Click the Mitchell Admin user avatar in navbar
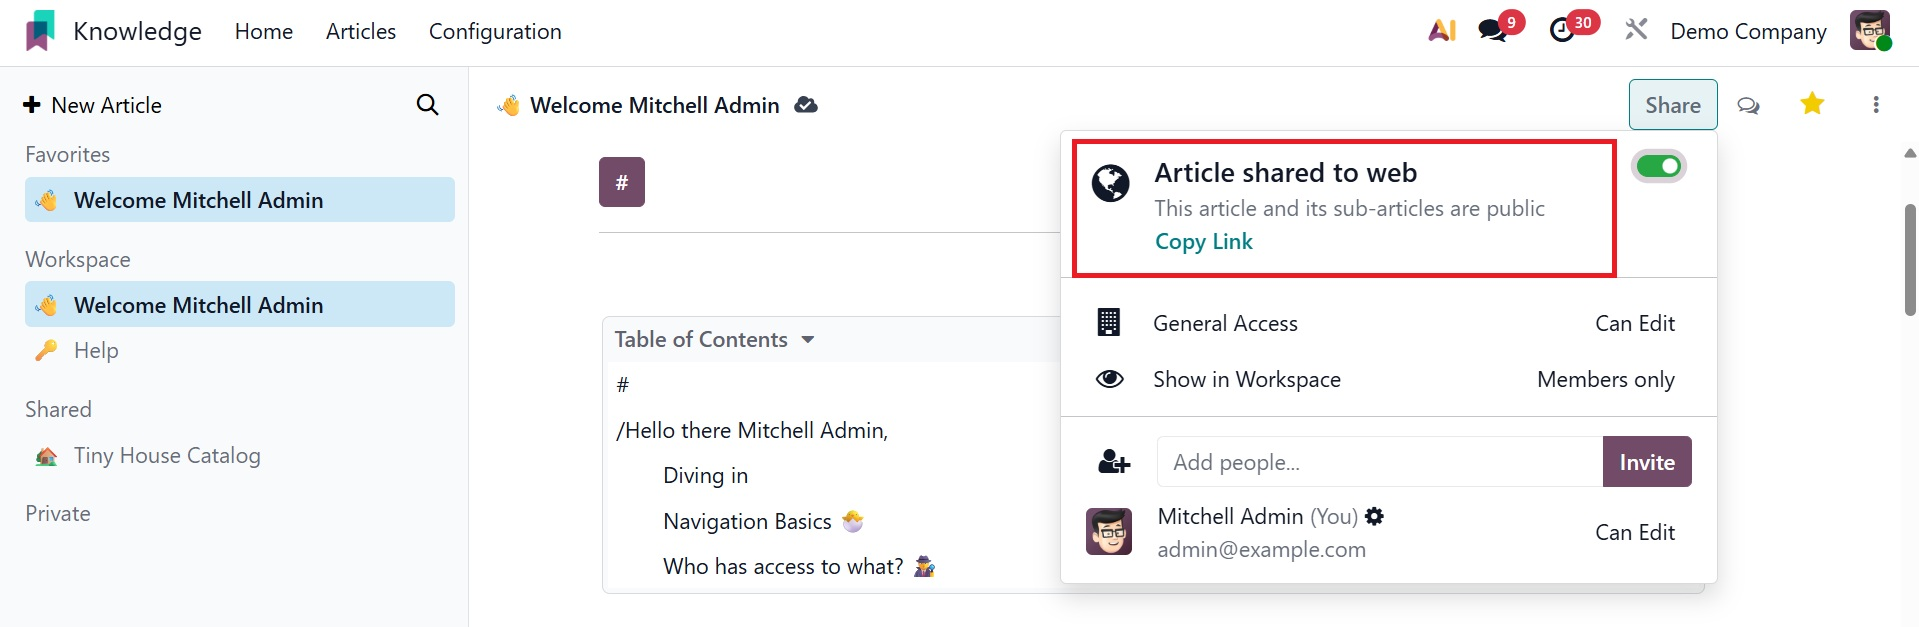1919x627 pixels. 1869,31
